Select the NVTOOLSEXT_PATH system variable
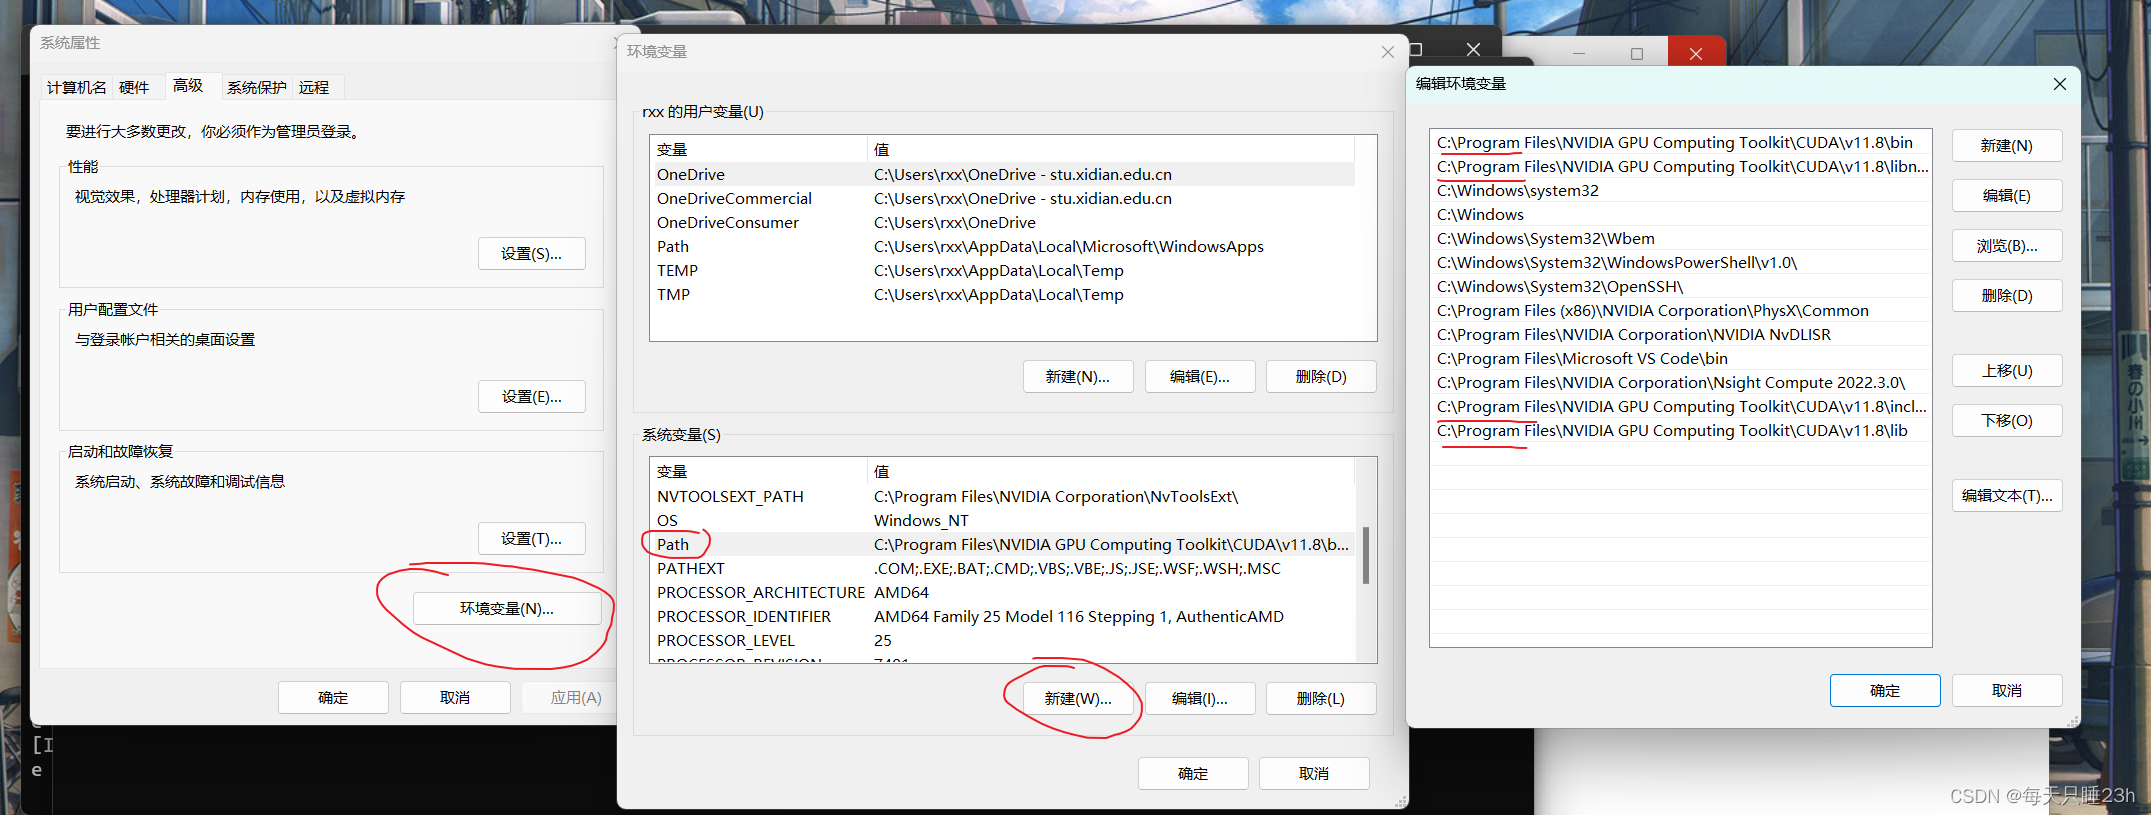 [x=1003, y=496]
